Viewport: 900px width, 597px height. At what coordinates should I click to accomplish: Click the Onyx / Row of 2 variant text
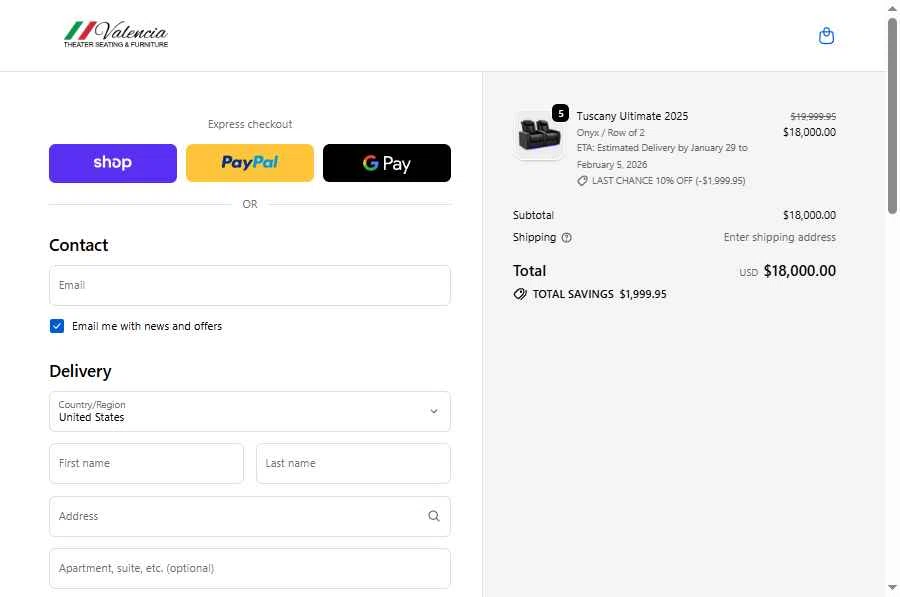coord(610,133)
